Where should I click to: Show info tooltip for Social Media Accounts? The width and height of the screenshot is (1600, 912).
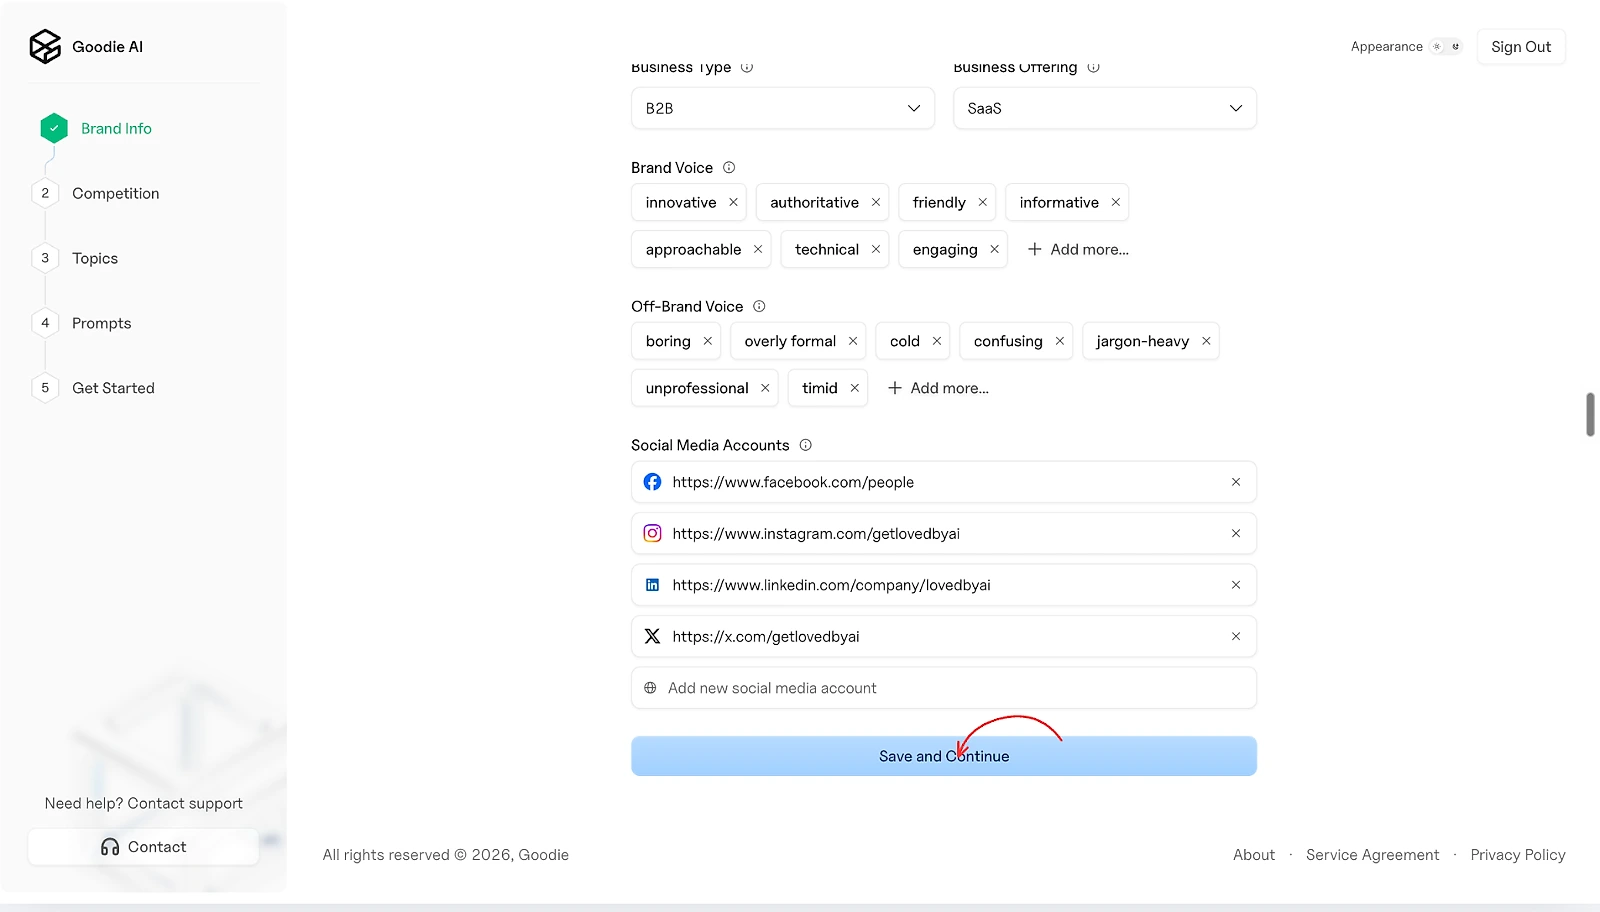click(806, 445)
